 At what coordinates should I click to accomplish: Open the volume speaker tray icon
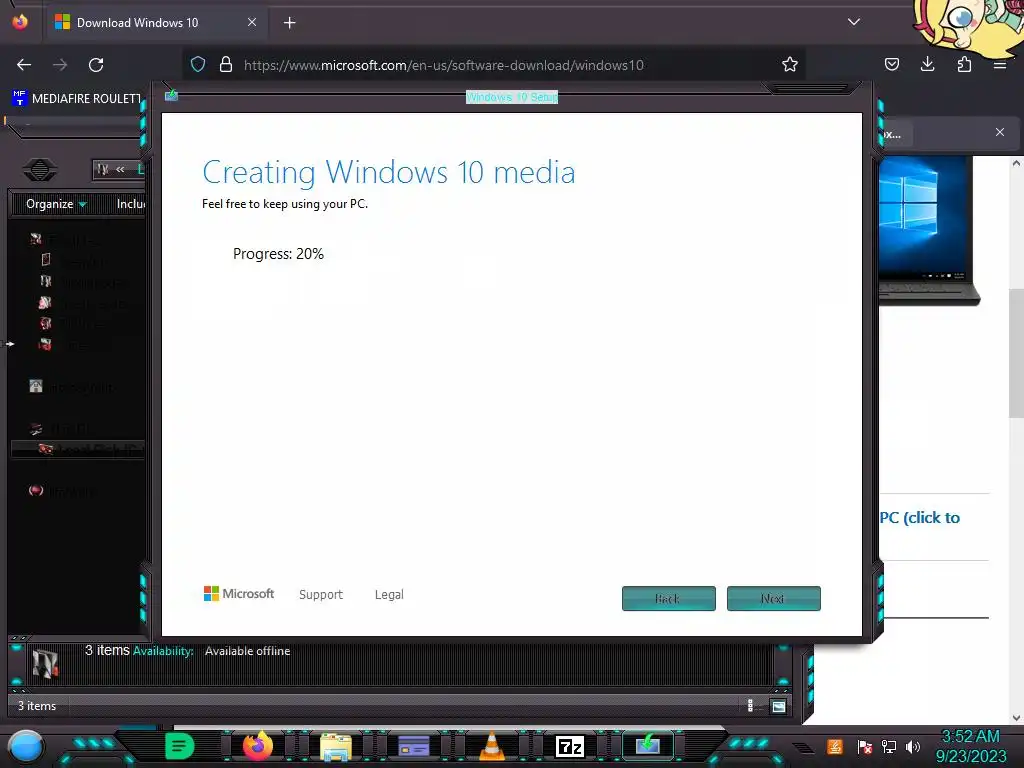tap(913, 746)
